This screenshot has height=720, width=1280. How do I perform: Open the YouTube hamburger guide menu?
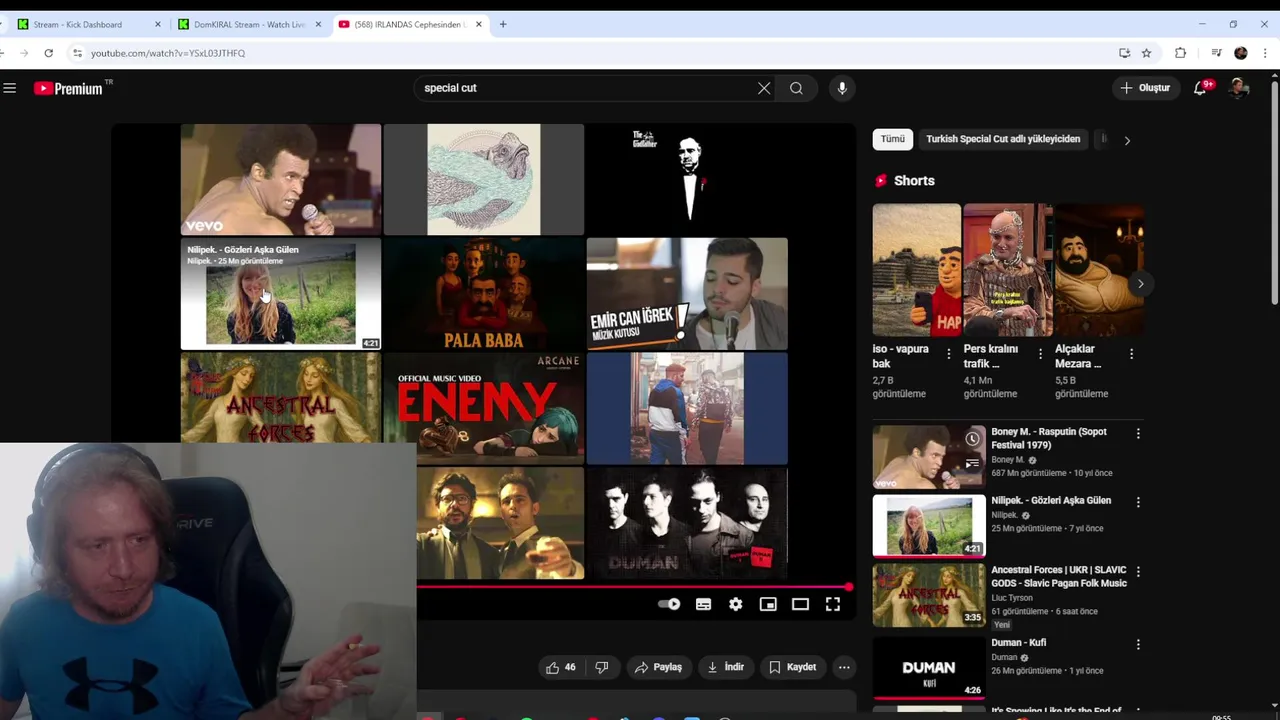pos(10,88)
